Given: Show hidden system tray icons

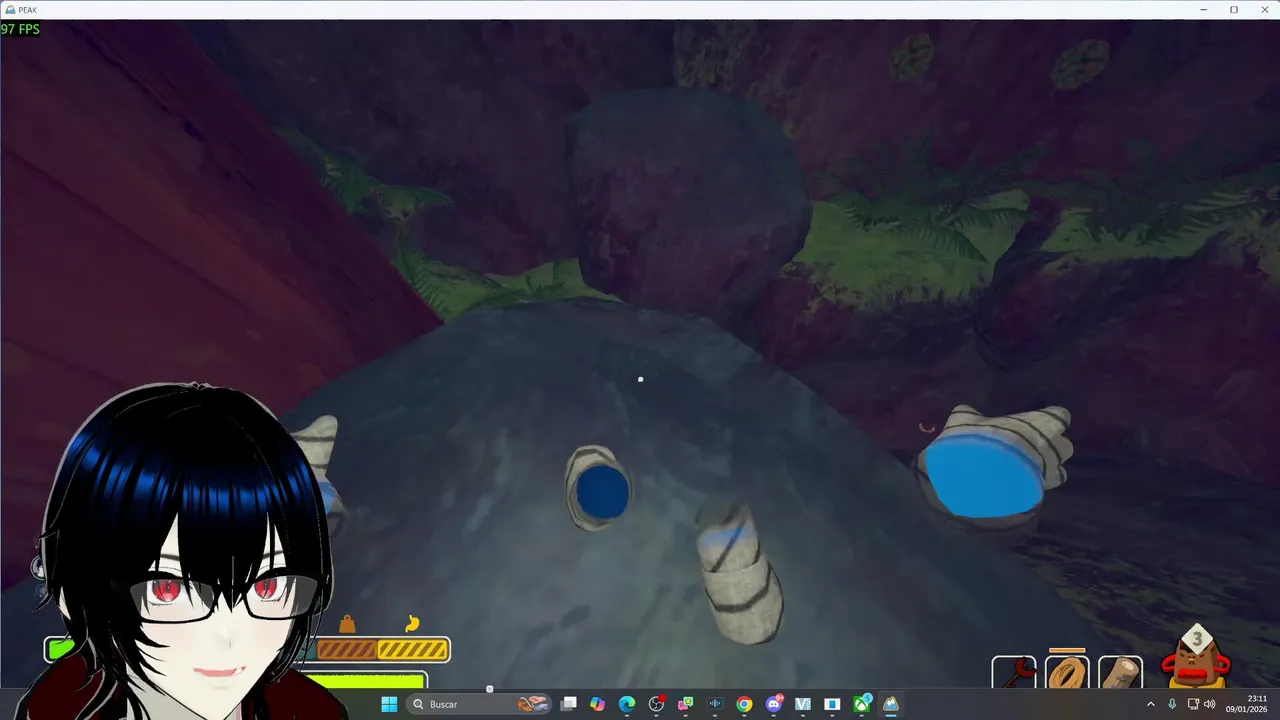Looking at the screenshot, I should 1150,704.
